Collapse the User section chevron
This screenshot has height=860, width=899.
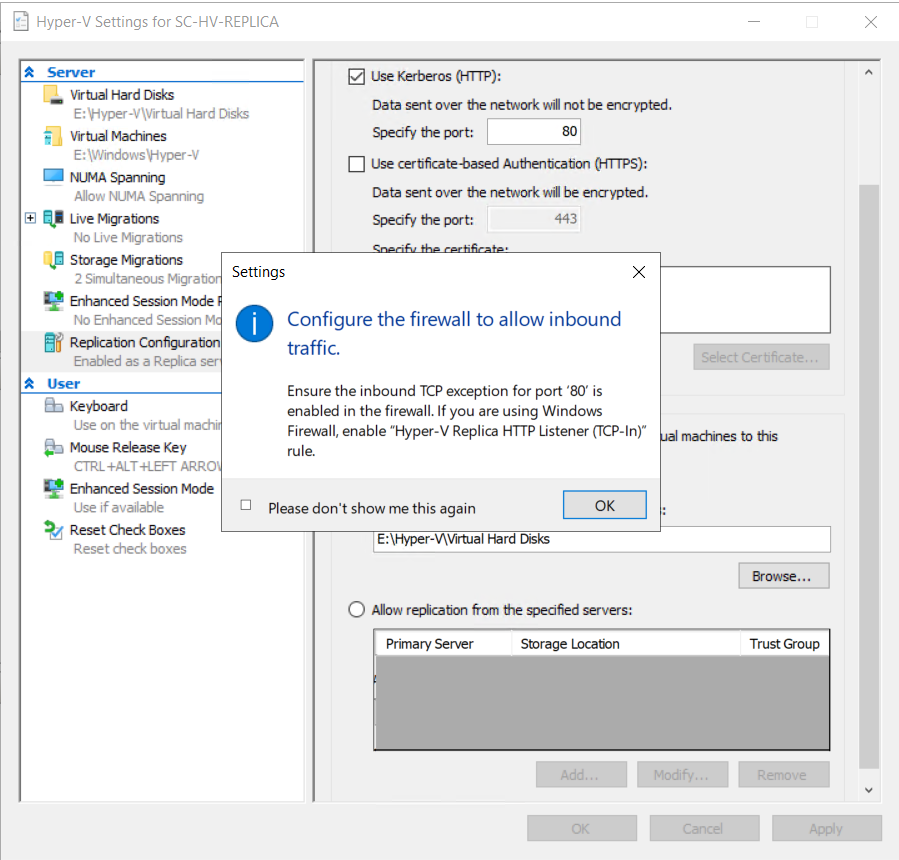point(29,384)
